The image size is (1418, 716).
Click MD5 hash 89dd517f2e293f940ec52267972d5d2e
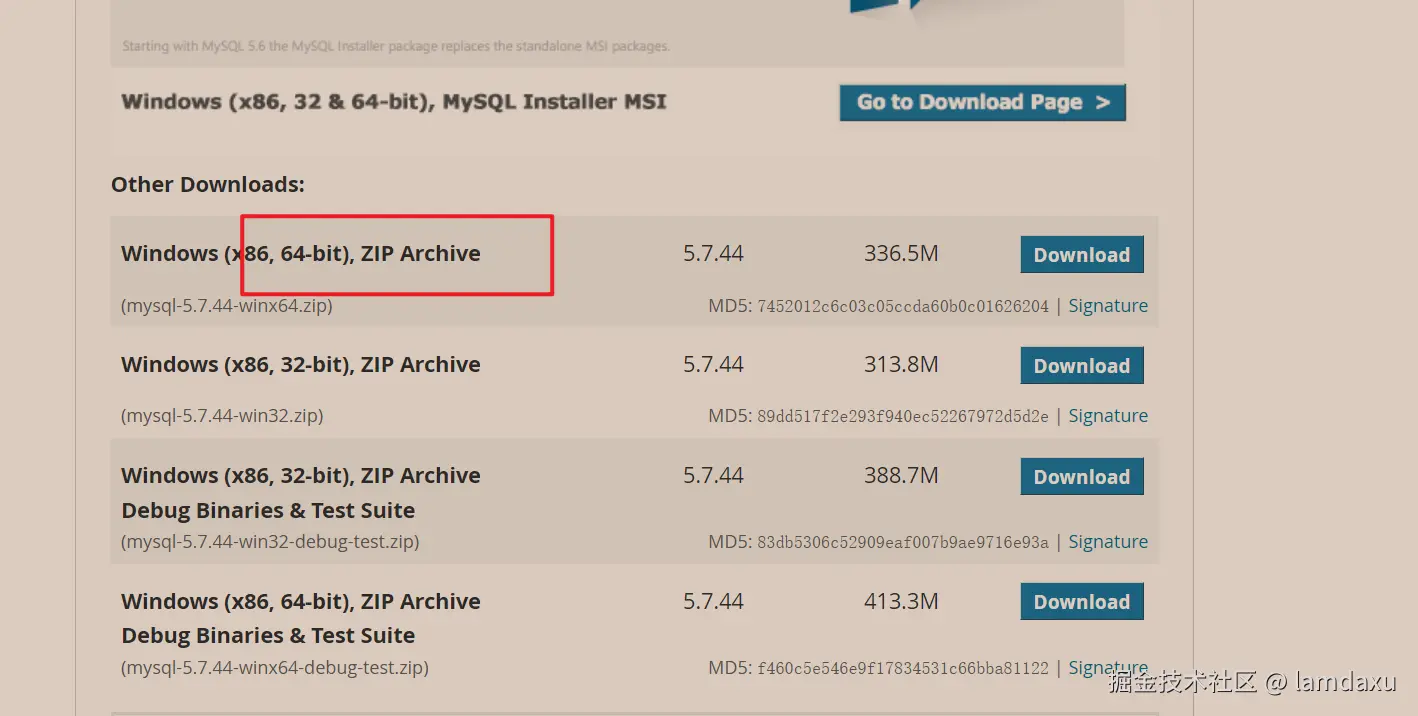click(903, 416)
